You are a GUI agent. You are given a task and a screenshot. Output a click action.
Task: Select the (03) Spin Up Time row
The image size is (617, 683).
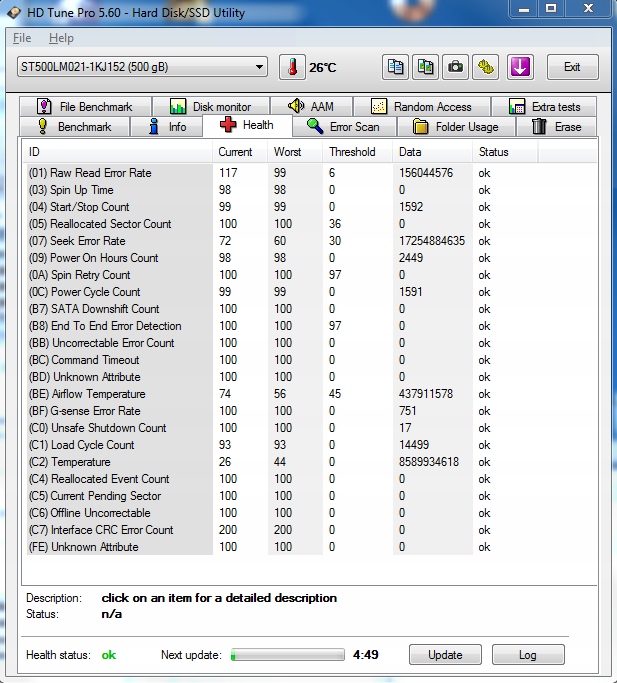tap(282, 190)
